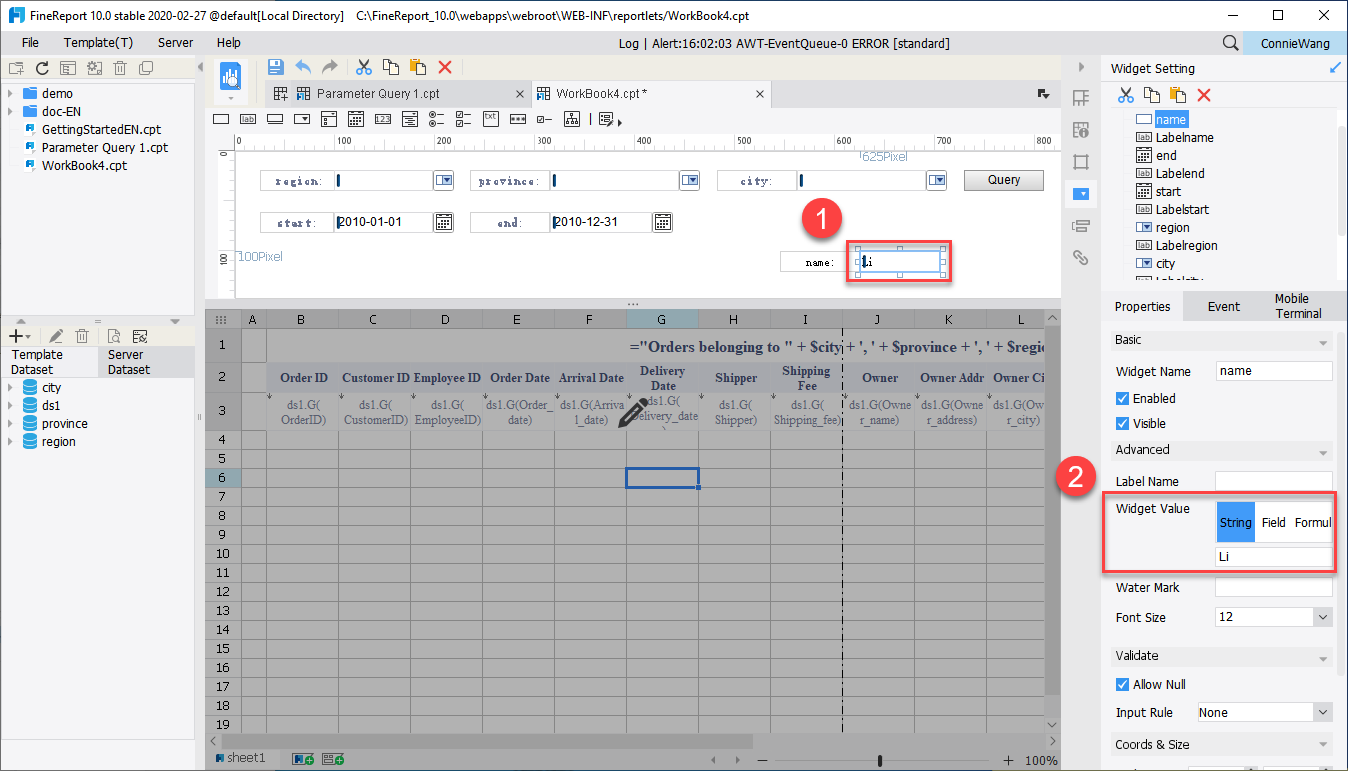
Task: Click the Copy icon in Widget Setting panel
Action: coord(1152,94)
